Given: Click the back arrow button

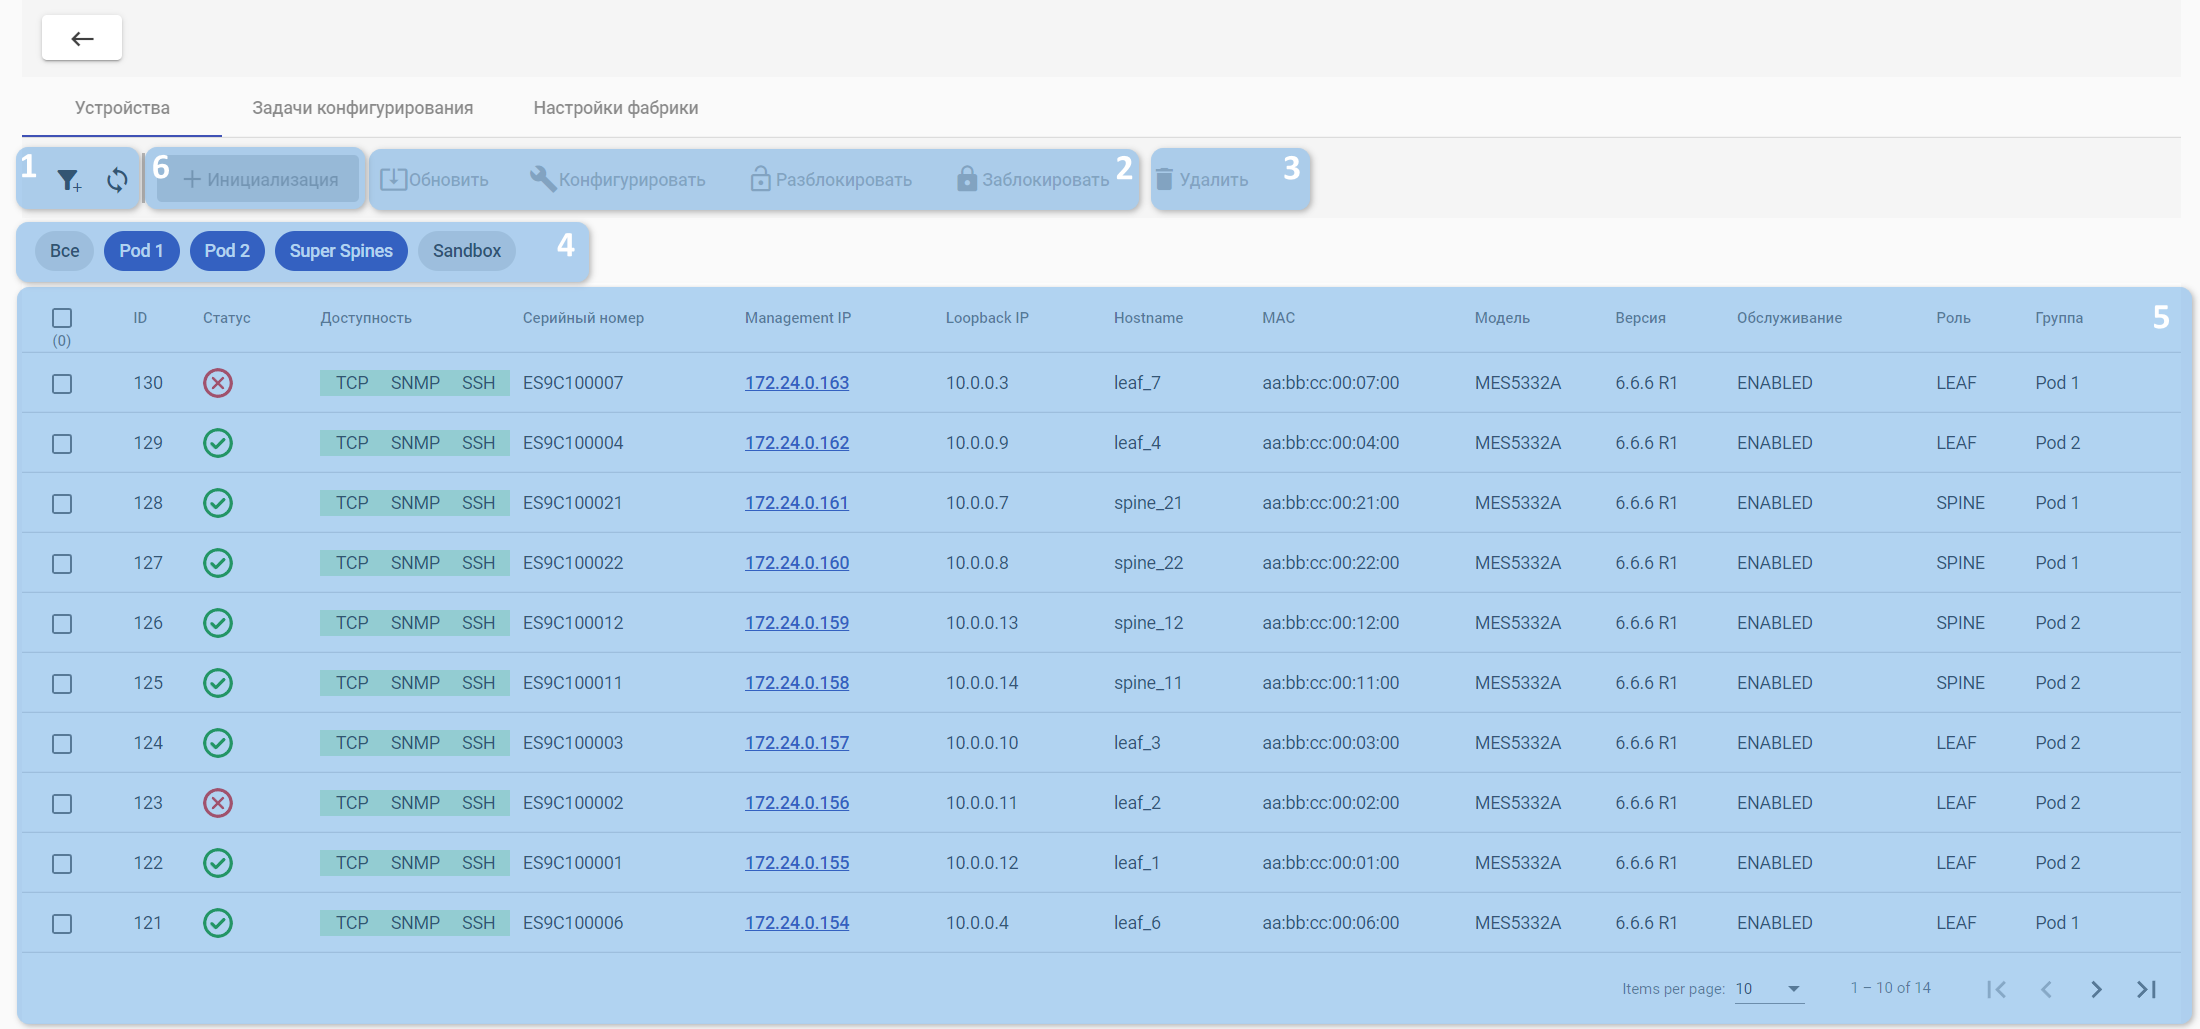Looking at the screenshot, I should coord(82,38).
